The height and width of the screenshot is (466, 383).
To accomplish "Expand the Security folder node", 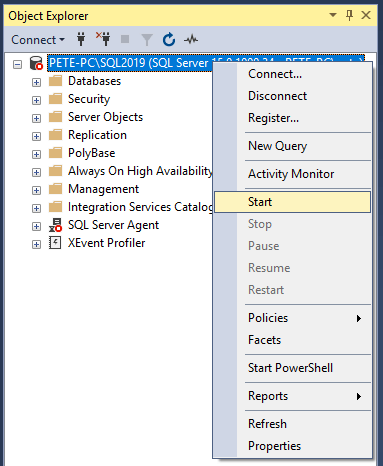I will pyautogui.click(x=36, y=100).
